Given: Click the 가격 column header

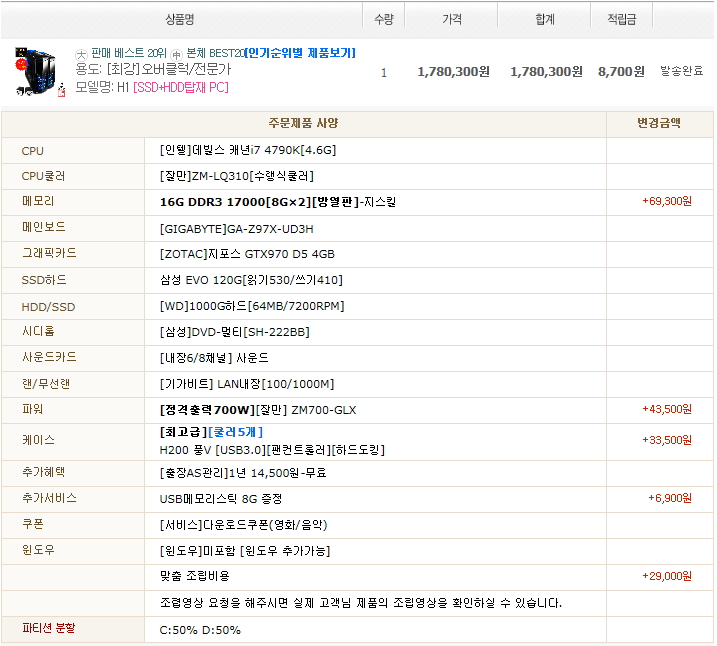Looking at the screenshot, I should click(x=452, y=19).
